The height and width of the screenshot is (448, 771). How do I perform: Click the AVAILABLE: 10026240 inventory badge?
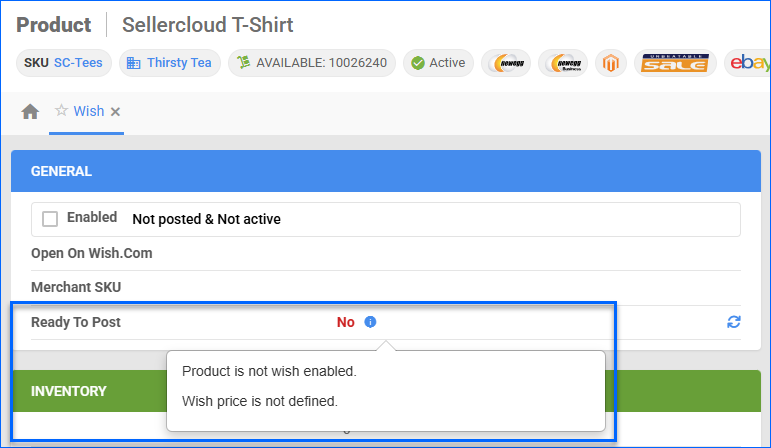[x=312, y=63]
